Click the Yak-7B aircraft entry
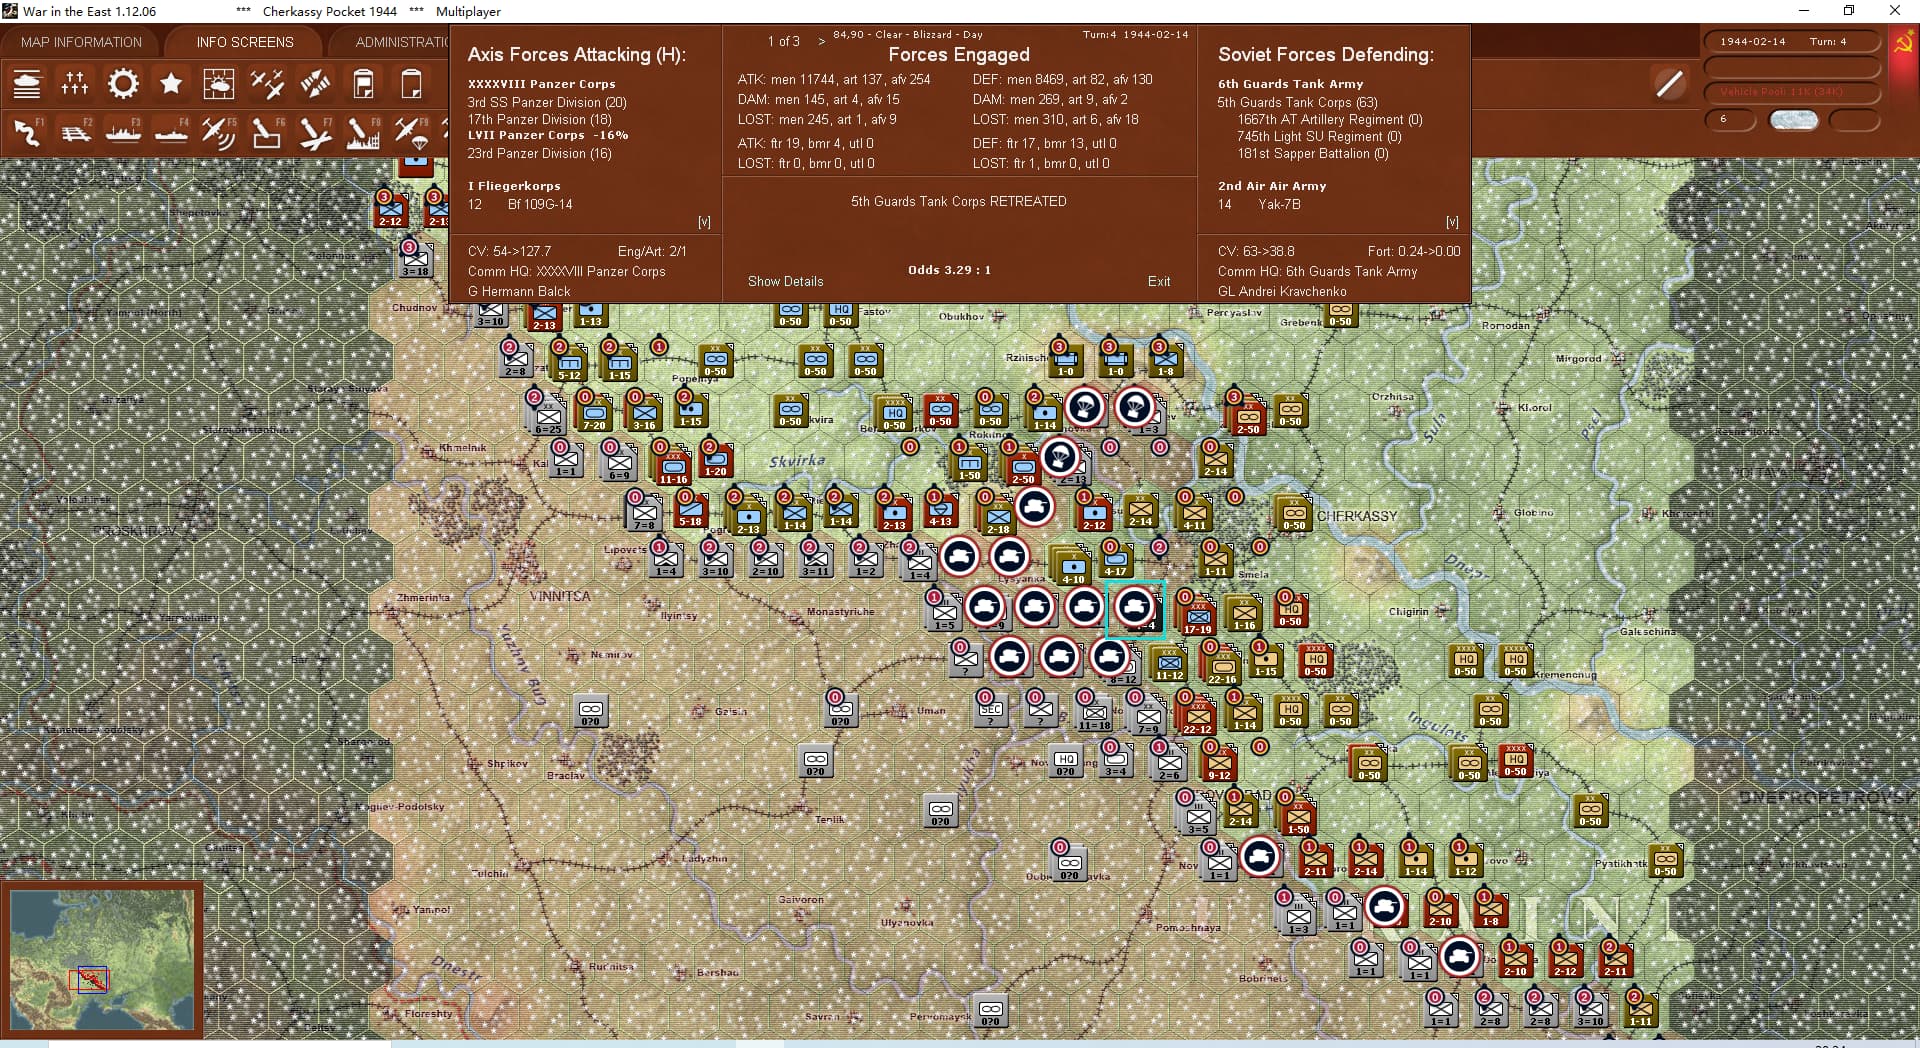The height and width of the screenshot is (1048, 1920). point(1279,204)
